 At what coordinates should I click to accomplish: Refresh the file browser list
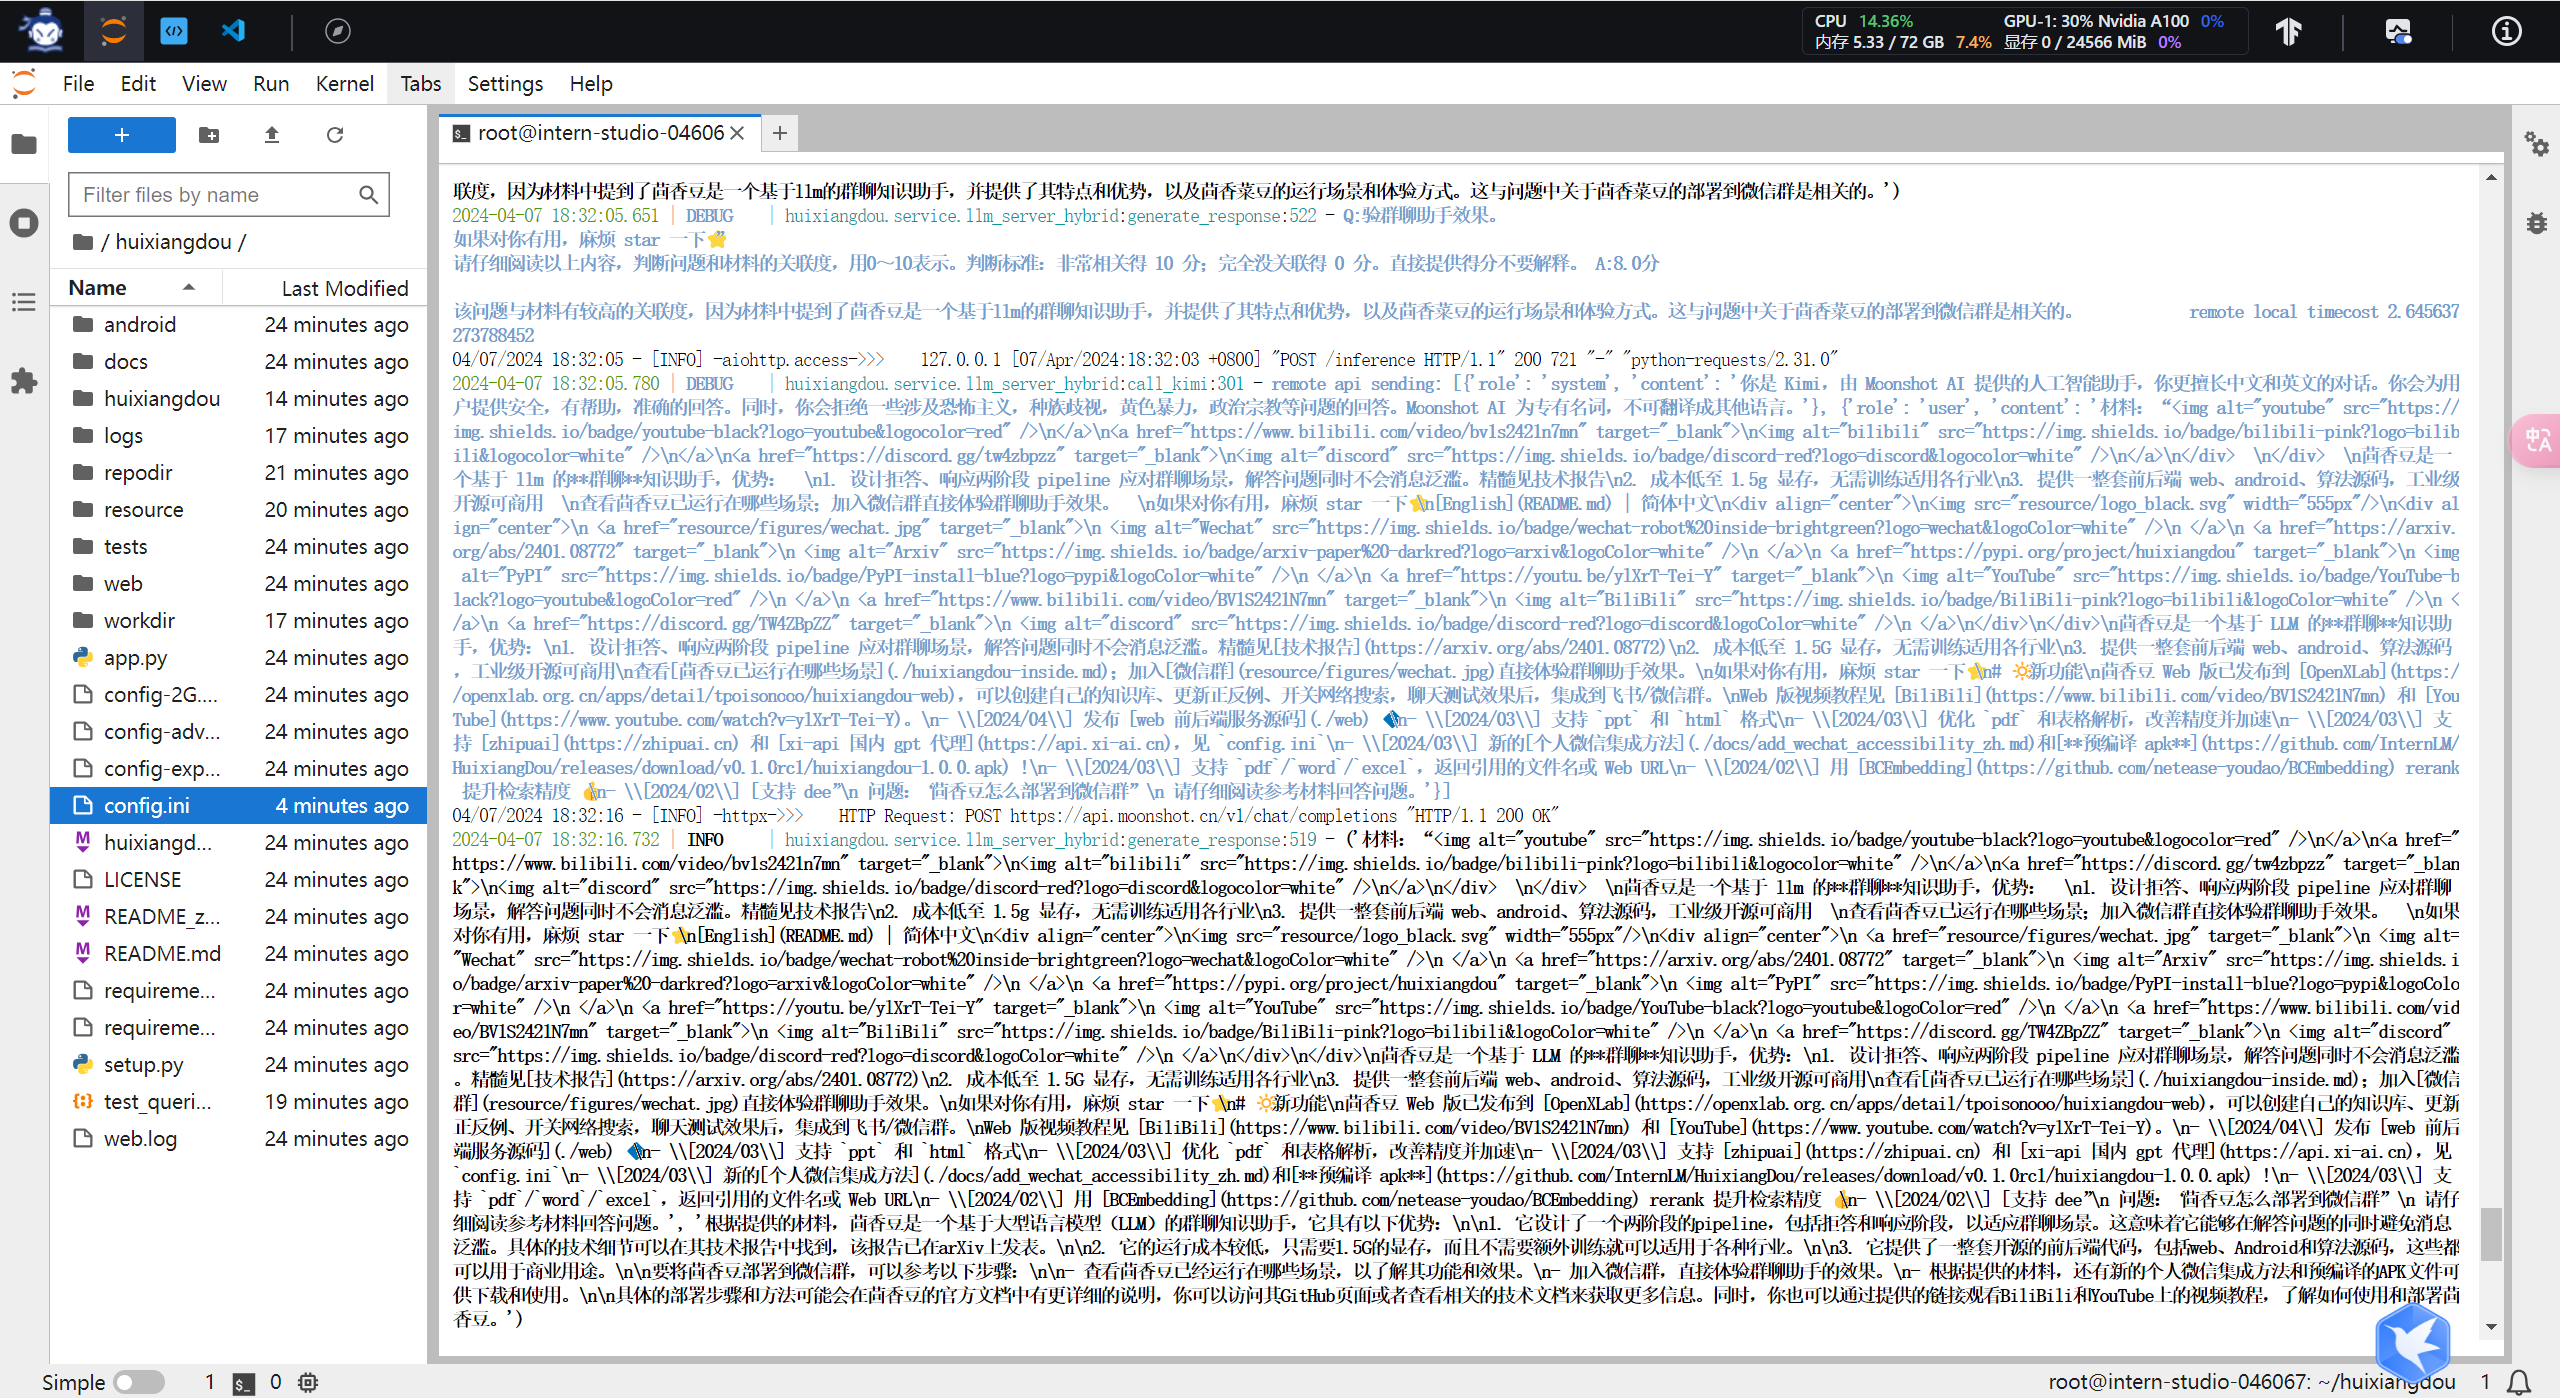point(335,135)
